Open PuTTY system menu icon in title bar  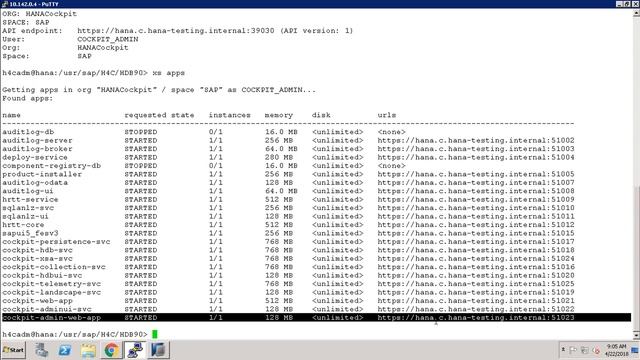4,4
